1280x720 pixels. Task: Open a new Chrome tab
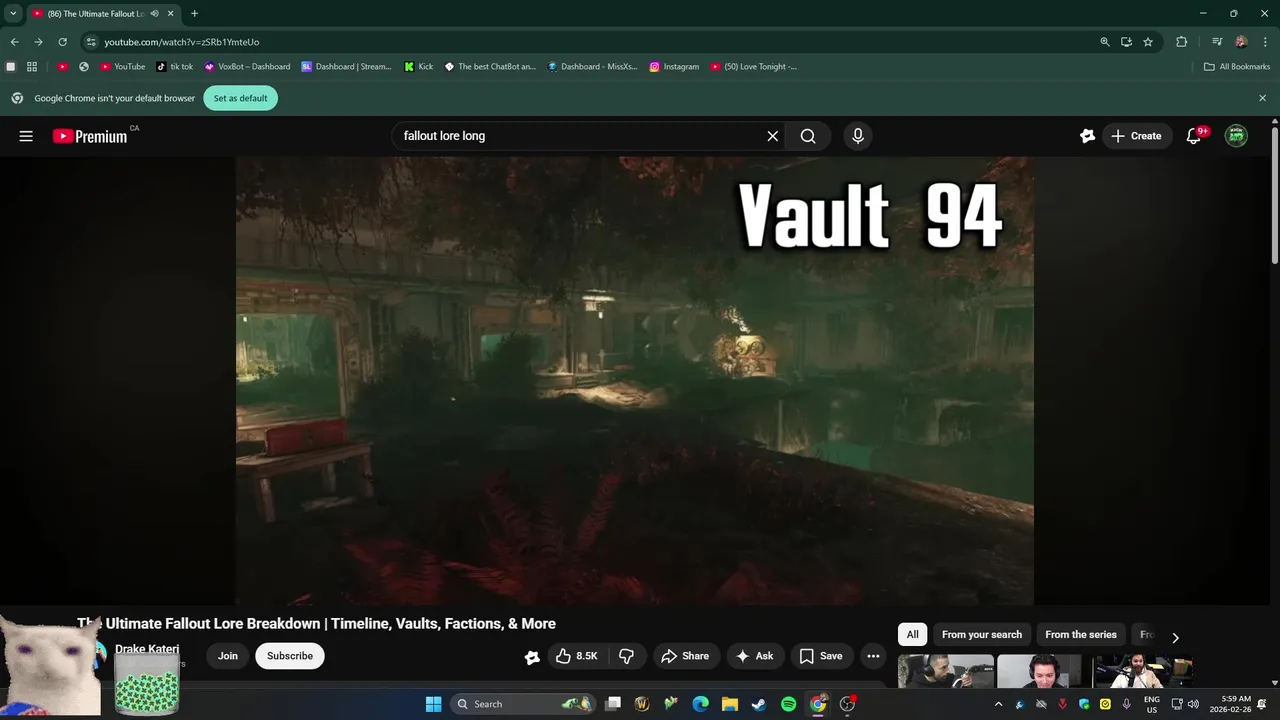click(x=194, y=14)
